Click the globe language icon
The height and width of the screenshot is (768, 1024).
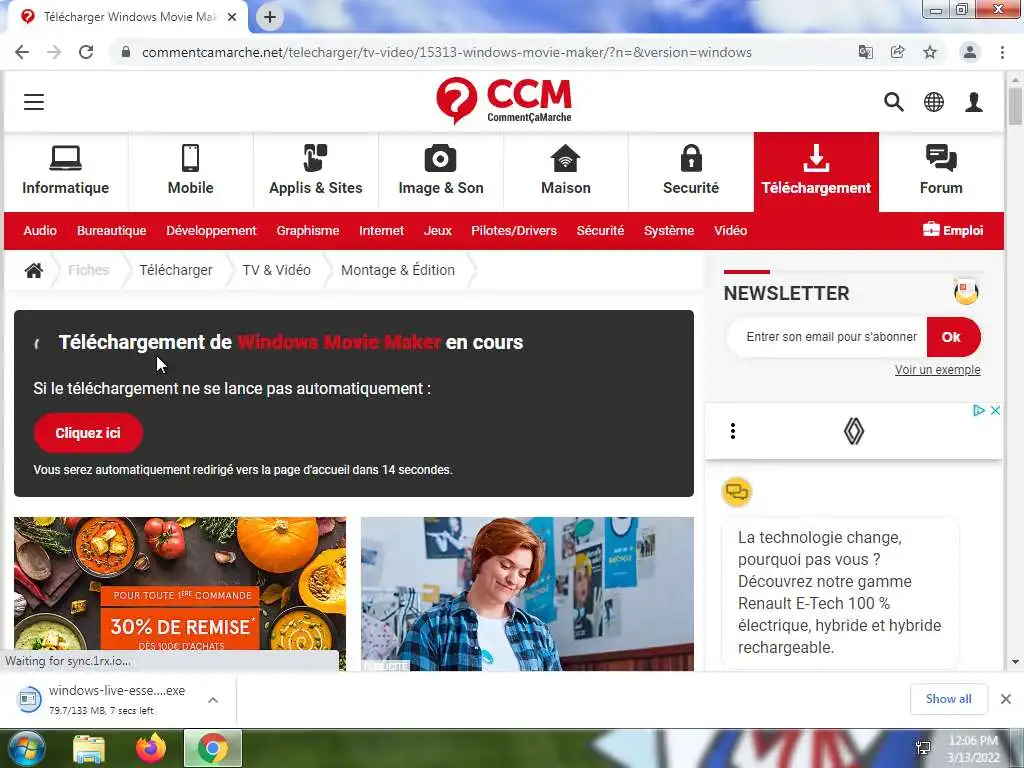(934, 102)
